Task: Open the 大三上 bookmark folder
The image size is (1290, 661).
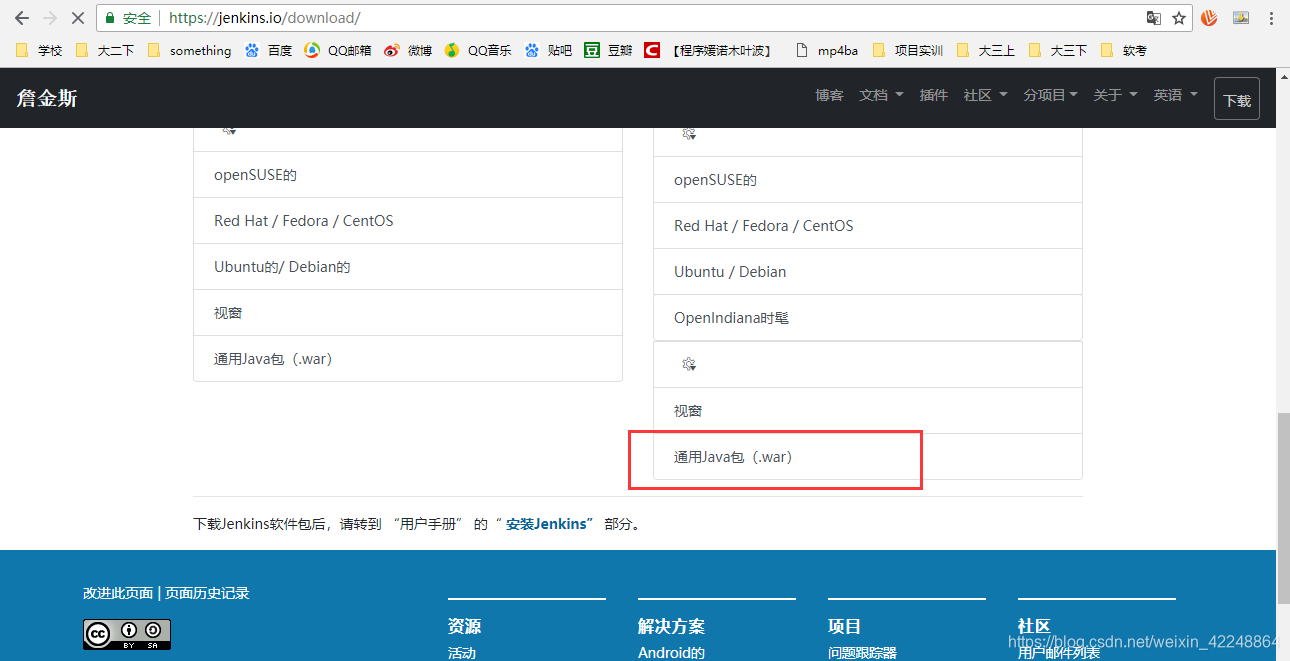Action: tap(985, 50)
